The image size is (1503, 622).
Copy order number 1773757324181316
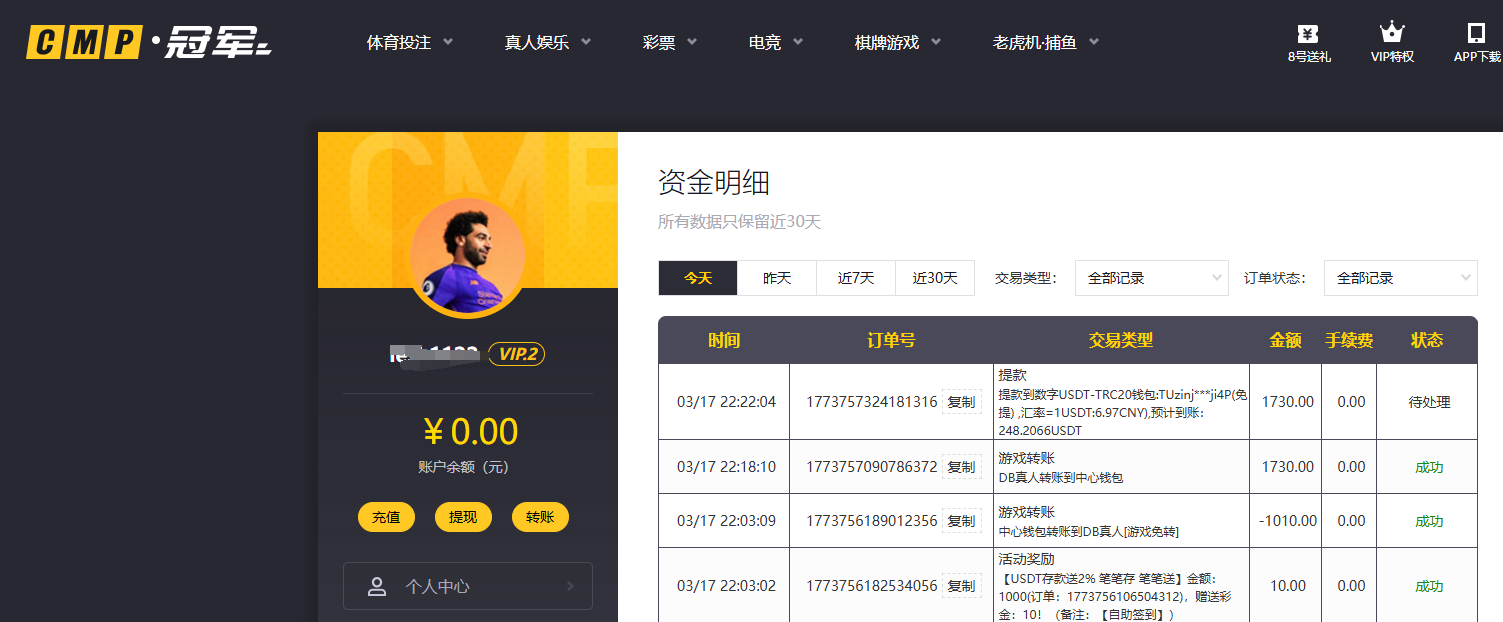coord(961,402)
